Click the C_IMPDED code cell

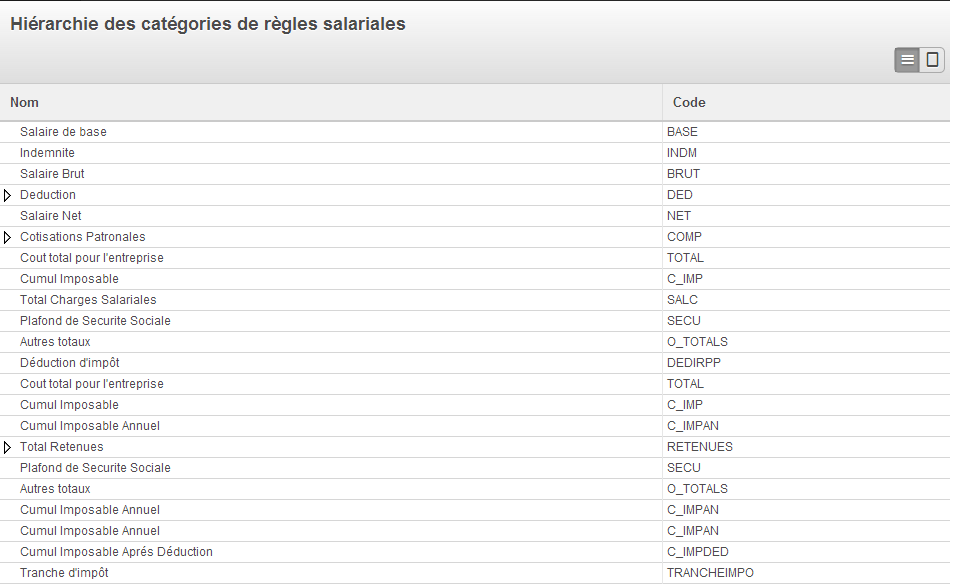coord(697,552)
